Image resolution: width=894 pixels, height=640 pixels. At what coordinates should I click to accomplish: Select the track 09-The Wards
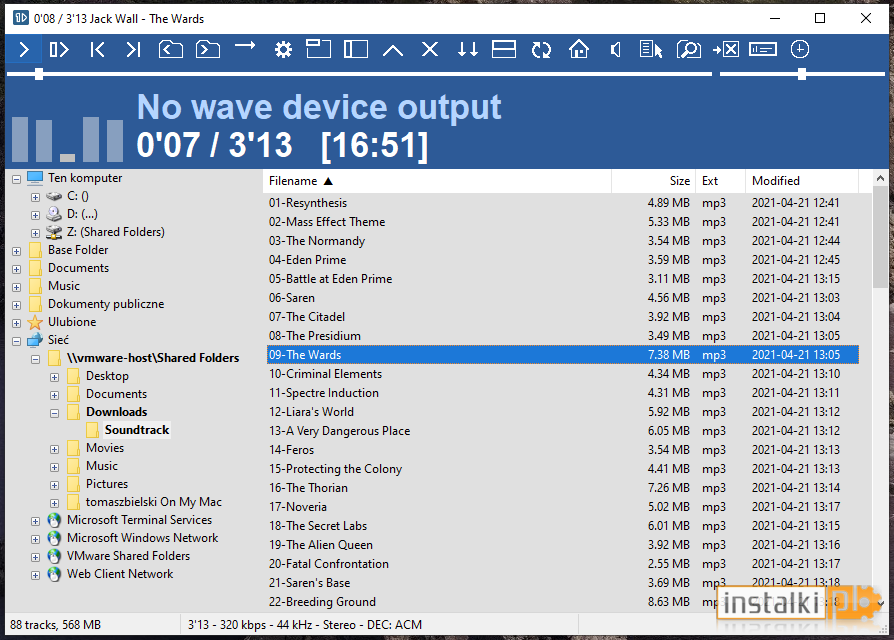pyautogui.click(x=563, y=354)
